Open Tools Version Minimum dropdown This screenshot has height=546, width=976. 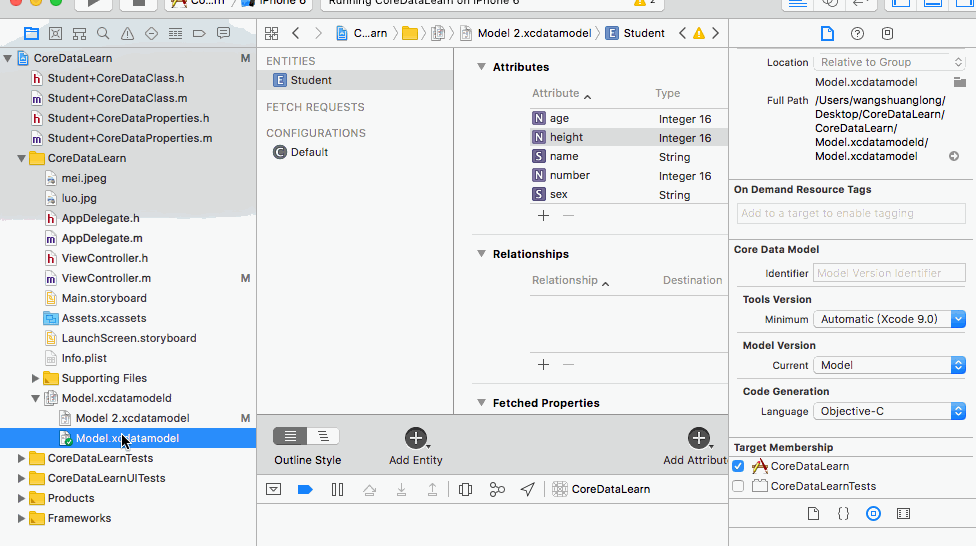click(889, 319)
